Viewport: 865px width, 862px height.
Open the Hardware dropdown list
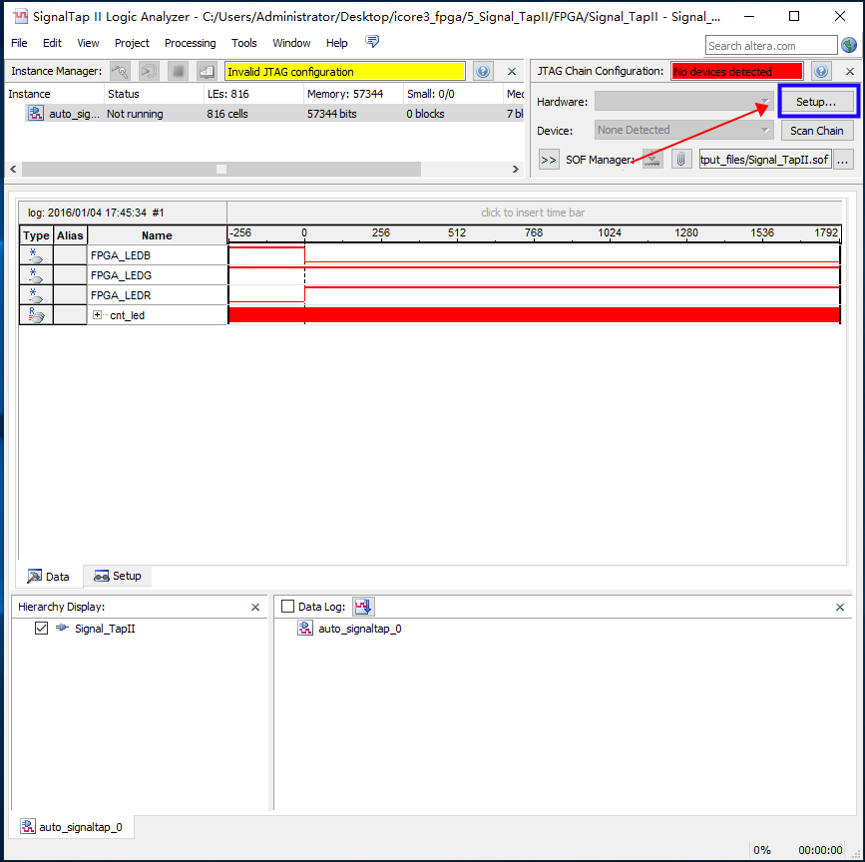point(684,102)
